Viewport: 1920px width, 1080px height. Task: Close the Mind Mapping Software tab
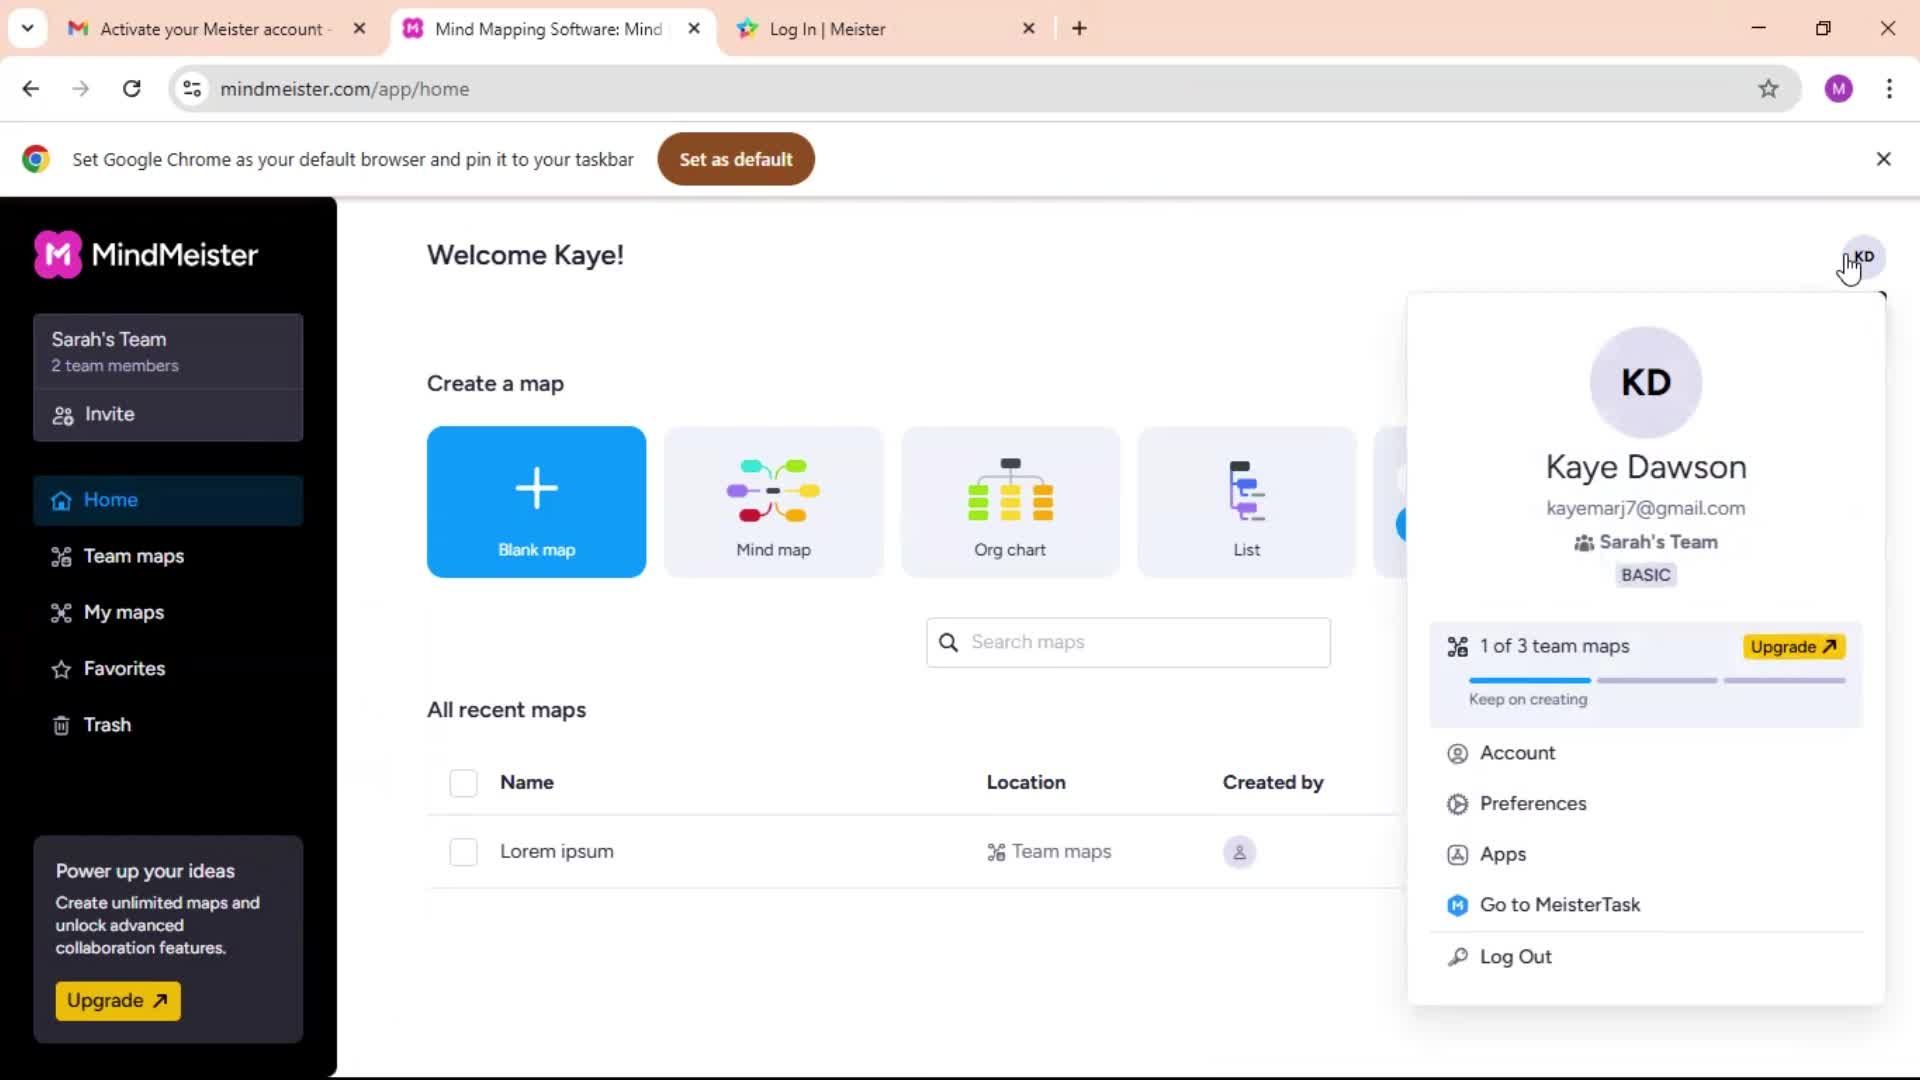click(694, 29)
